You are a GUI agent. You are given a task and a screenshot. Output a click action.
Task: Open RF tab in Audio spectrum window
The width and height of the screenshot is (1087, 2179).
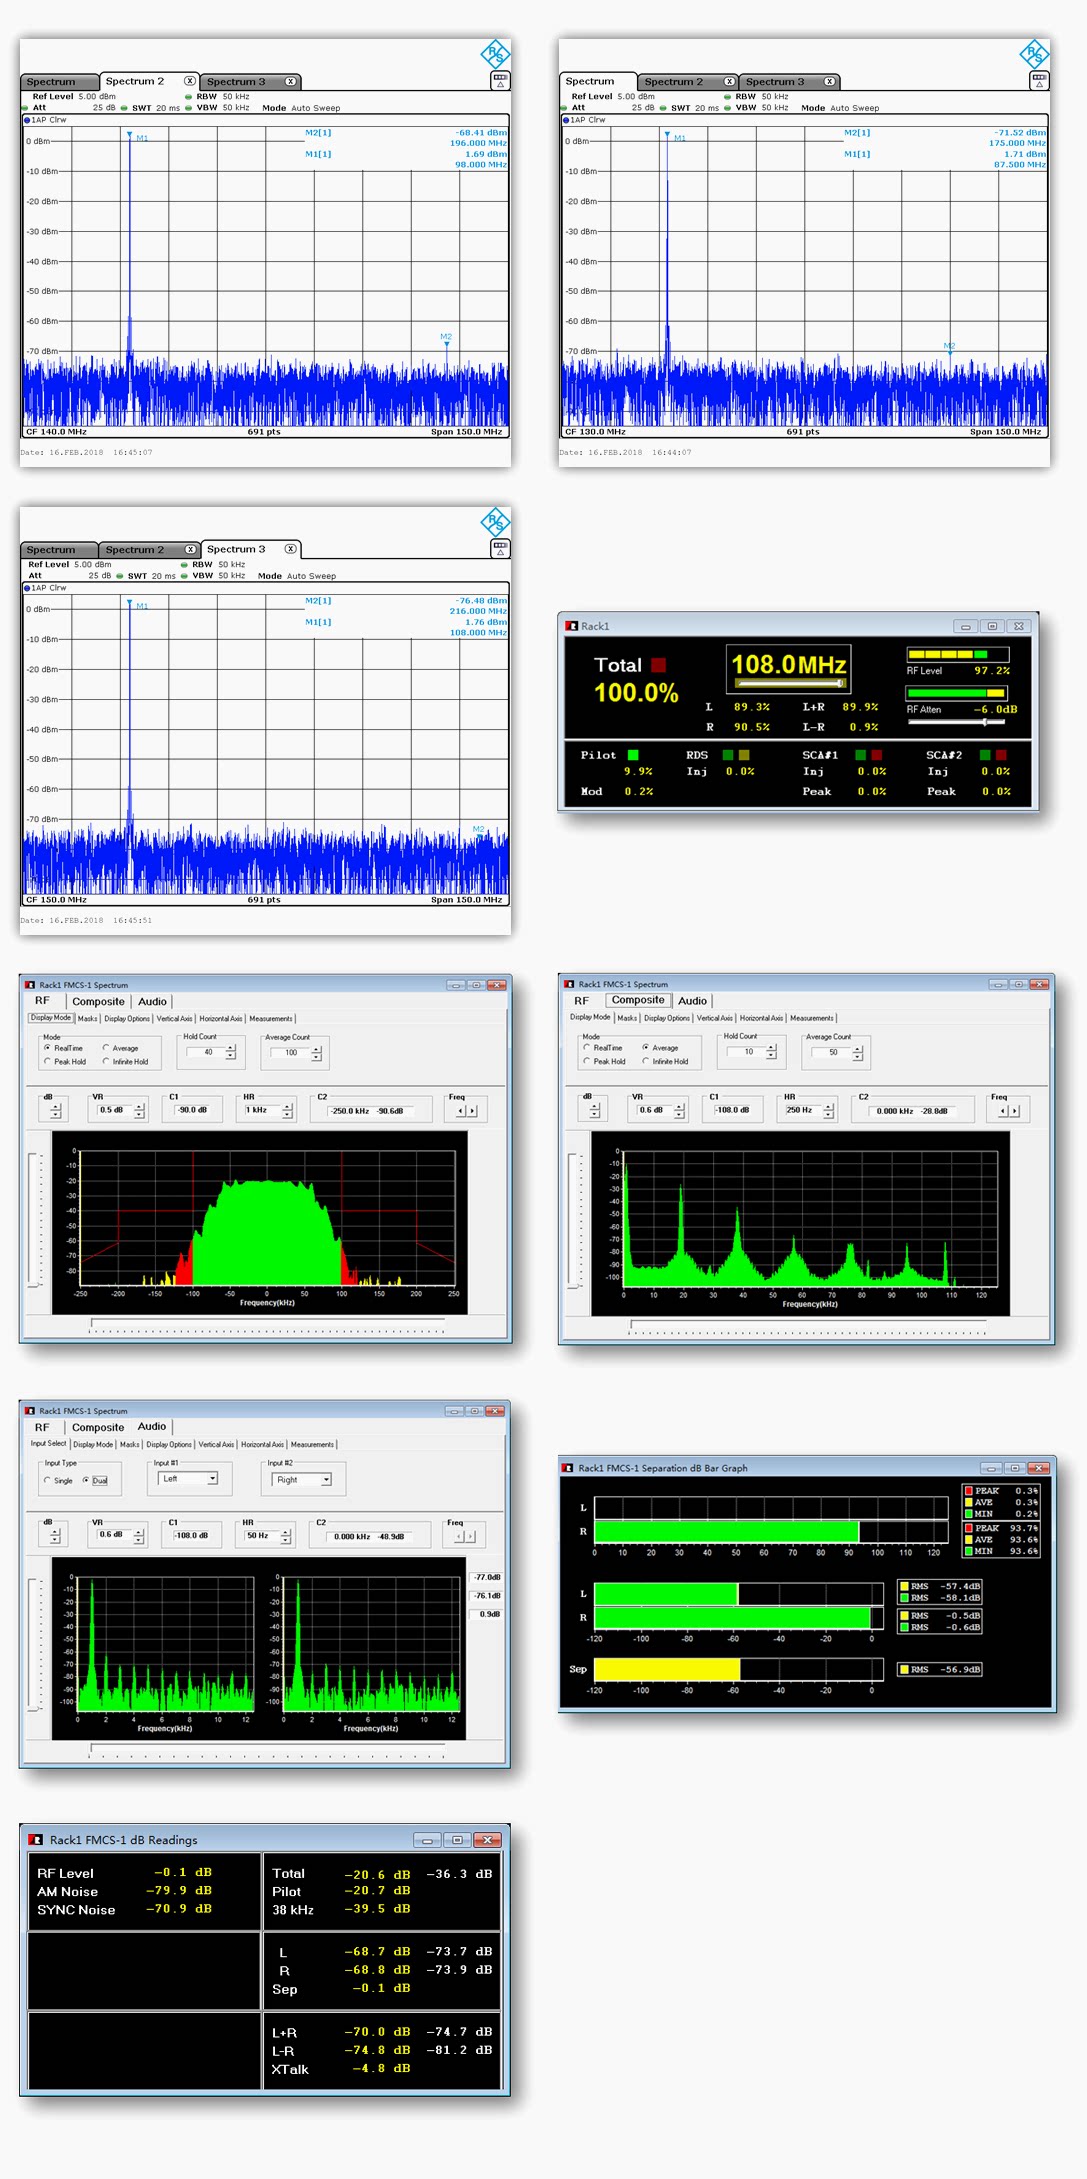[42, 1427]
